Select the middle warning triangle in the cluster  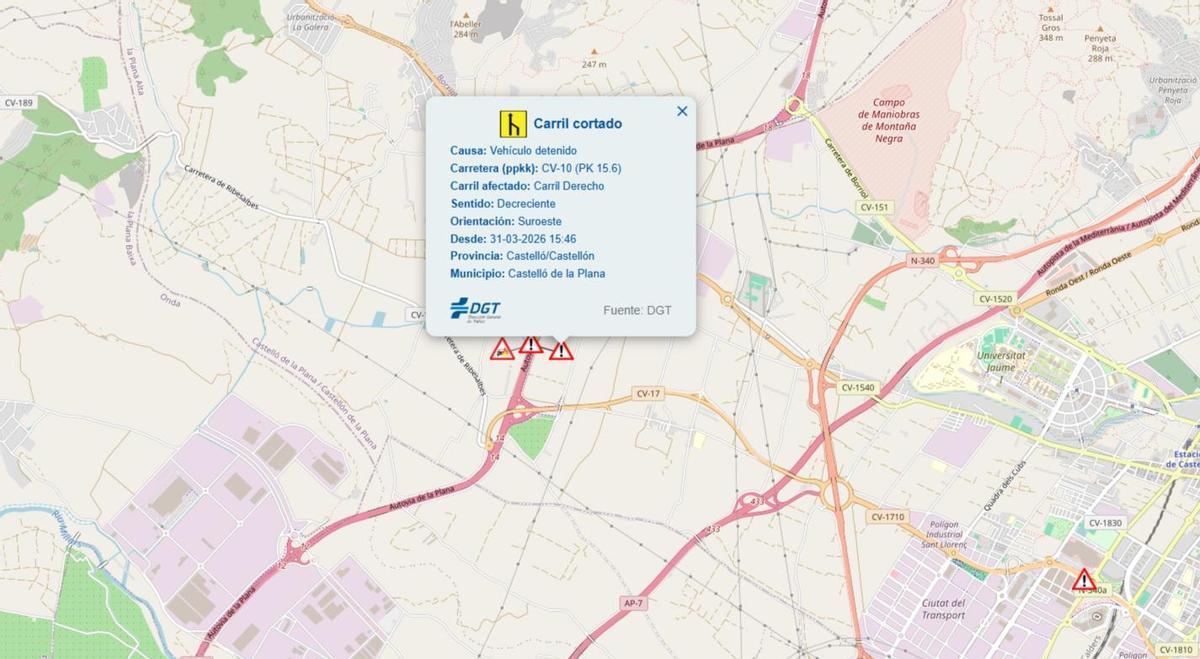[531, 345]
